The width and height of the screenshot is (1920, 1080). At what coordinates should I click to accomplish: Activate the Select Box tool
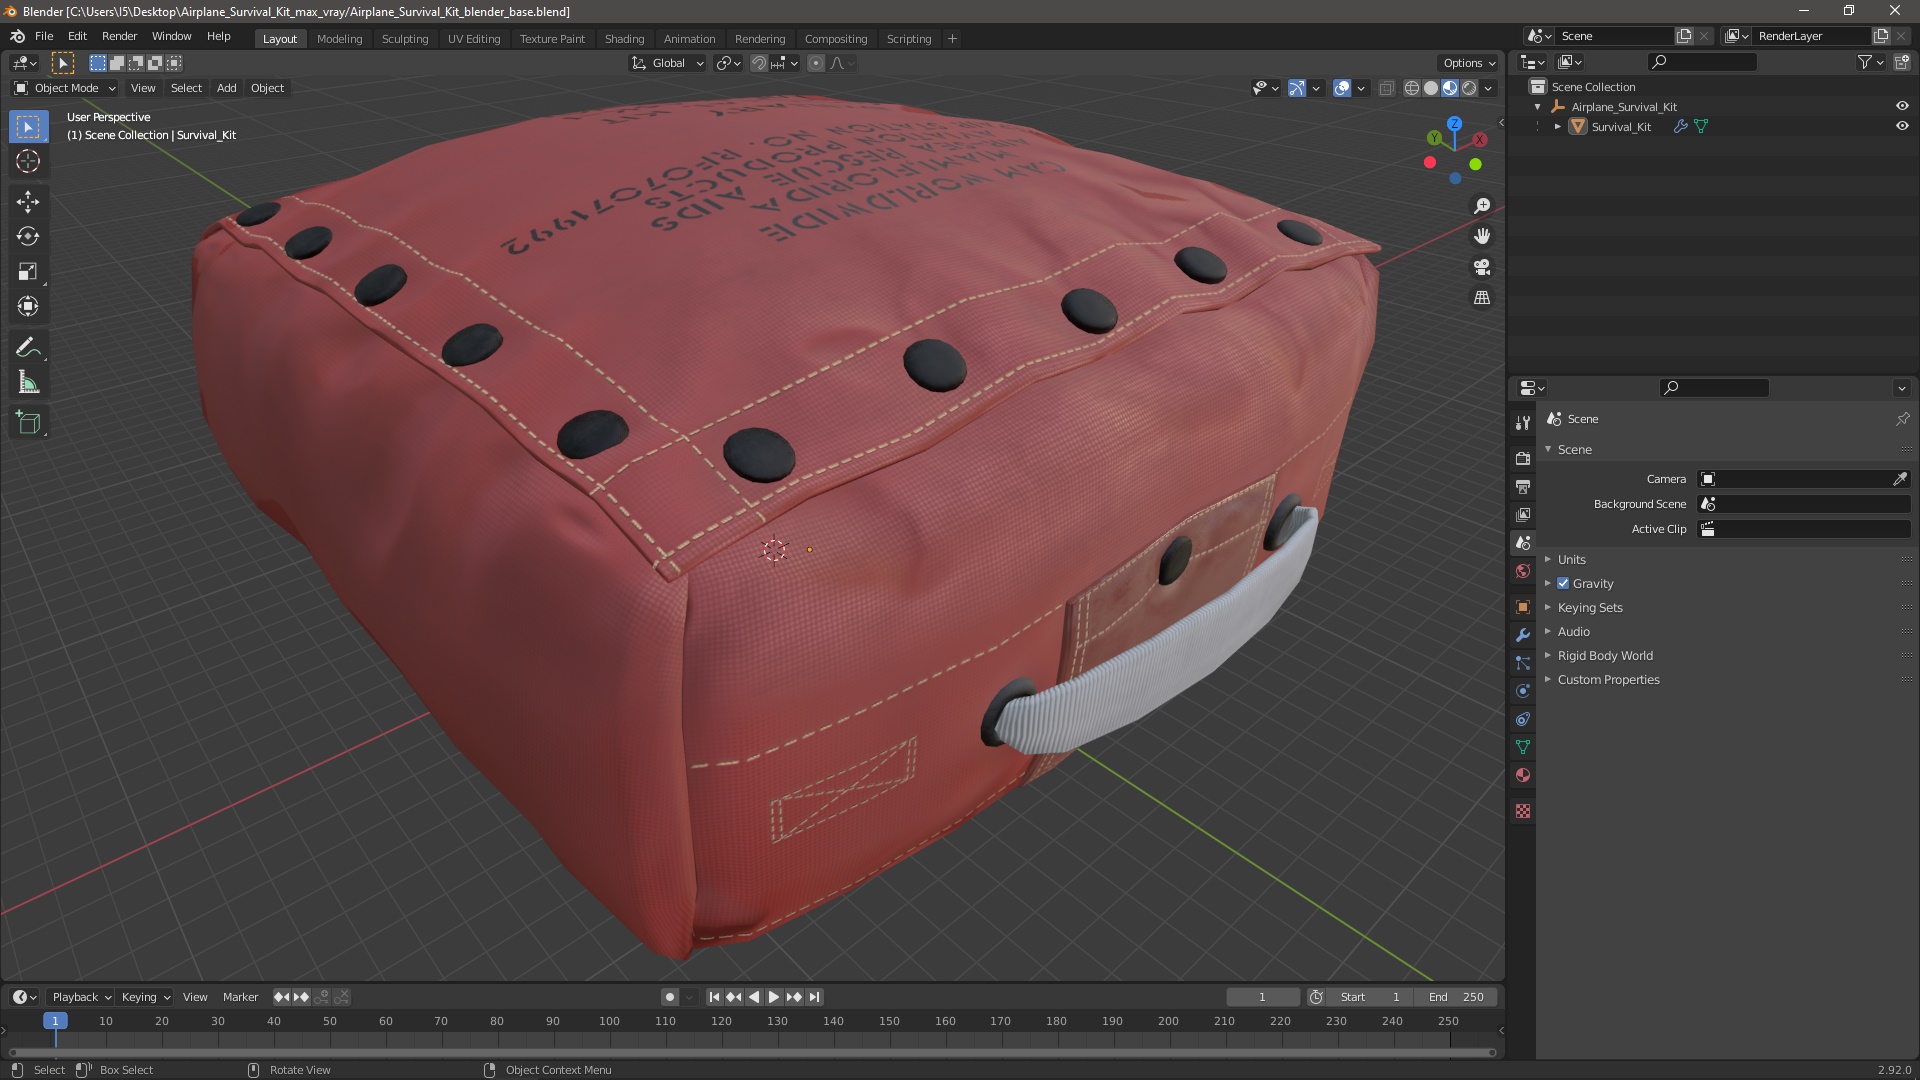(28, 126)
